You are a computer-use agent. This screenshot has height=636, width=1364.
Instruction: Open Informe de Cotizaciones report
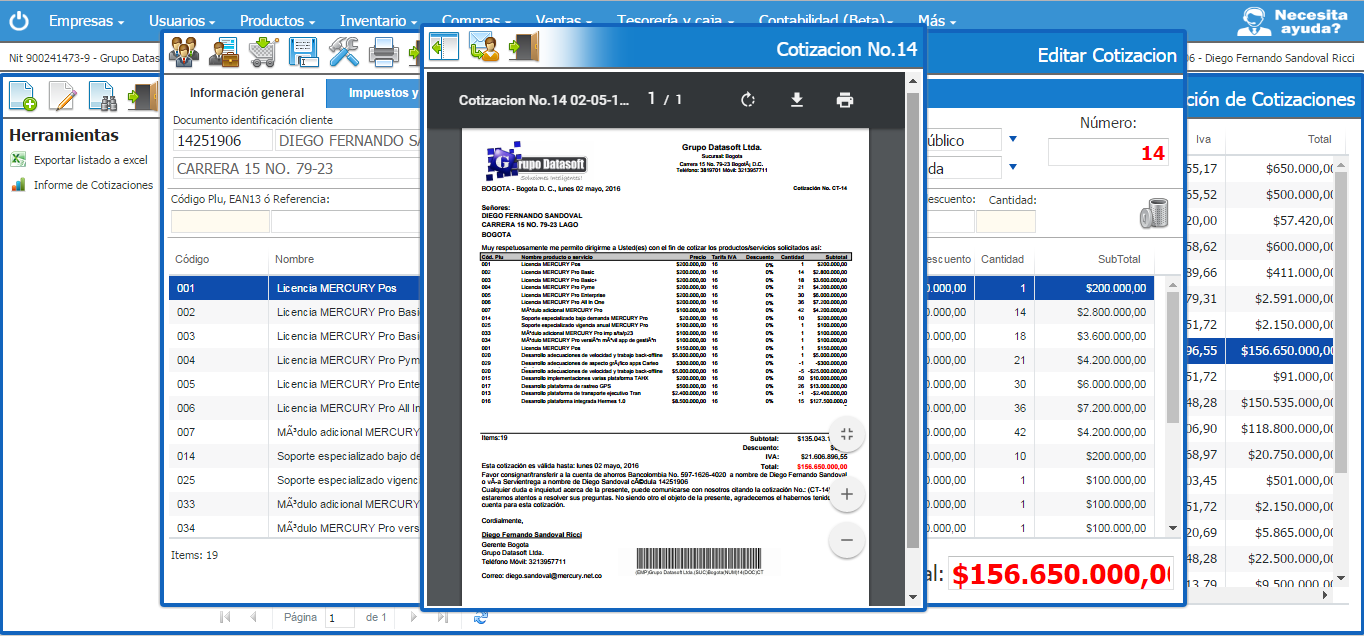click(x=93, y=185)
